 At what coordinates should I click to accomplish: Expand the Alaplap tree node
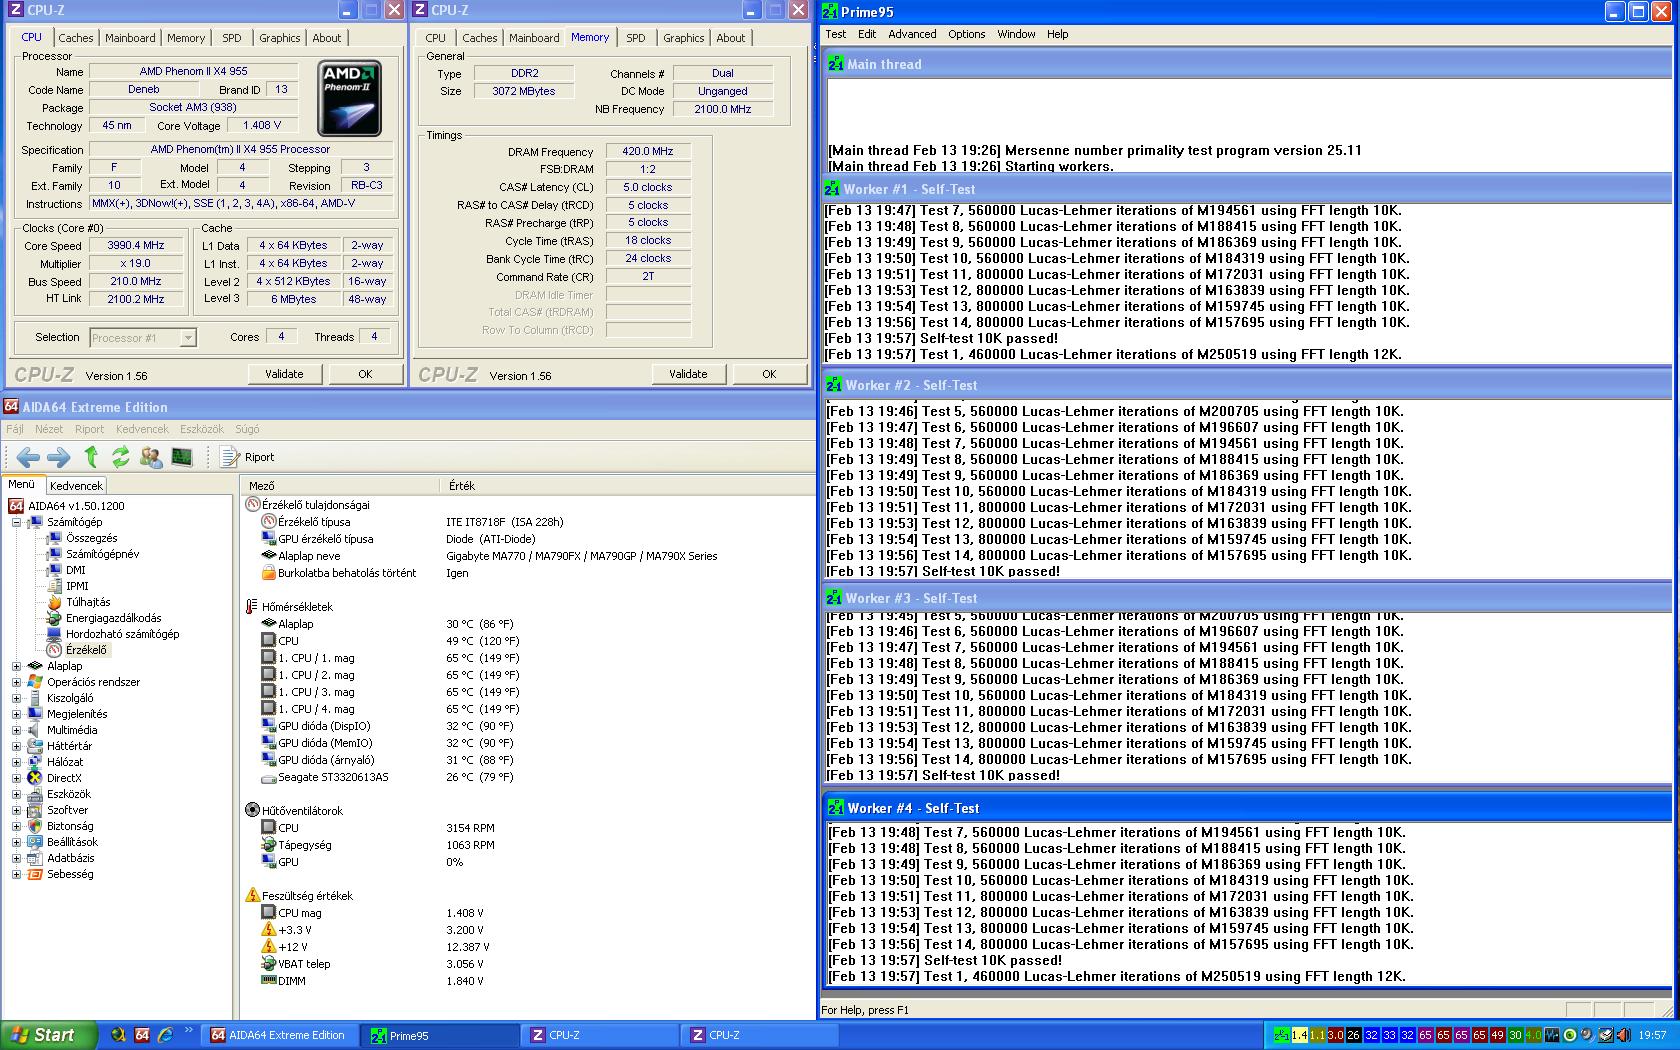tap(16, 666)
